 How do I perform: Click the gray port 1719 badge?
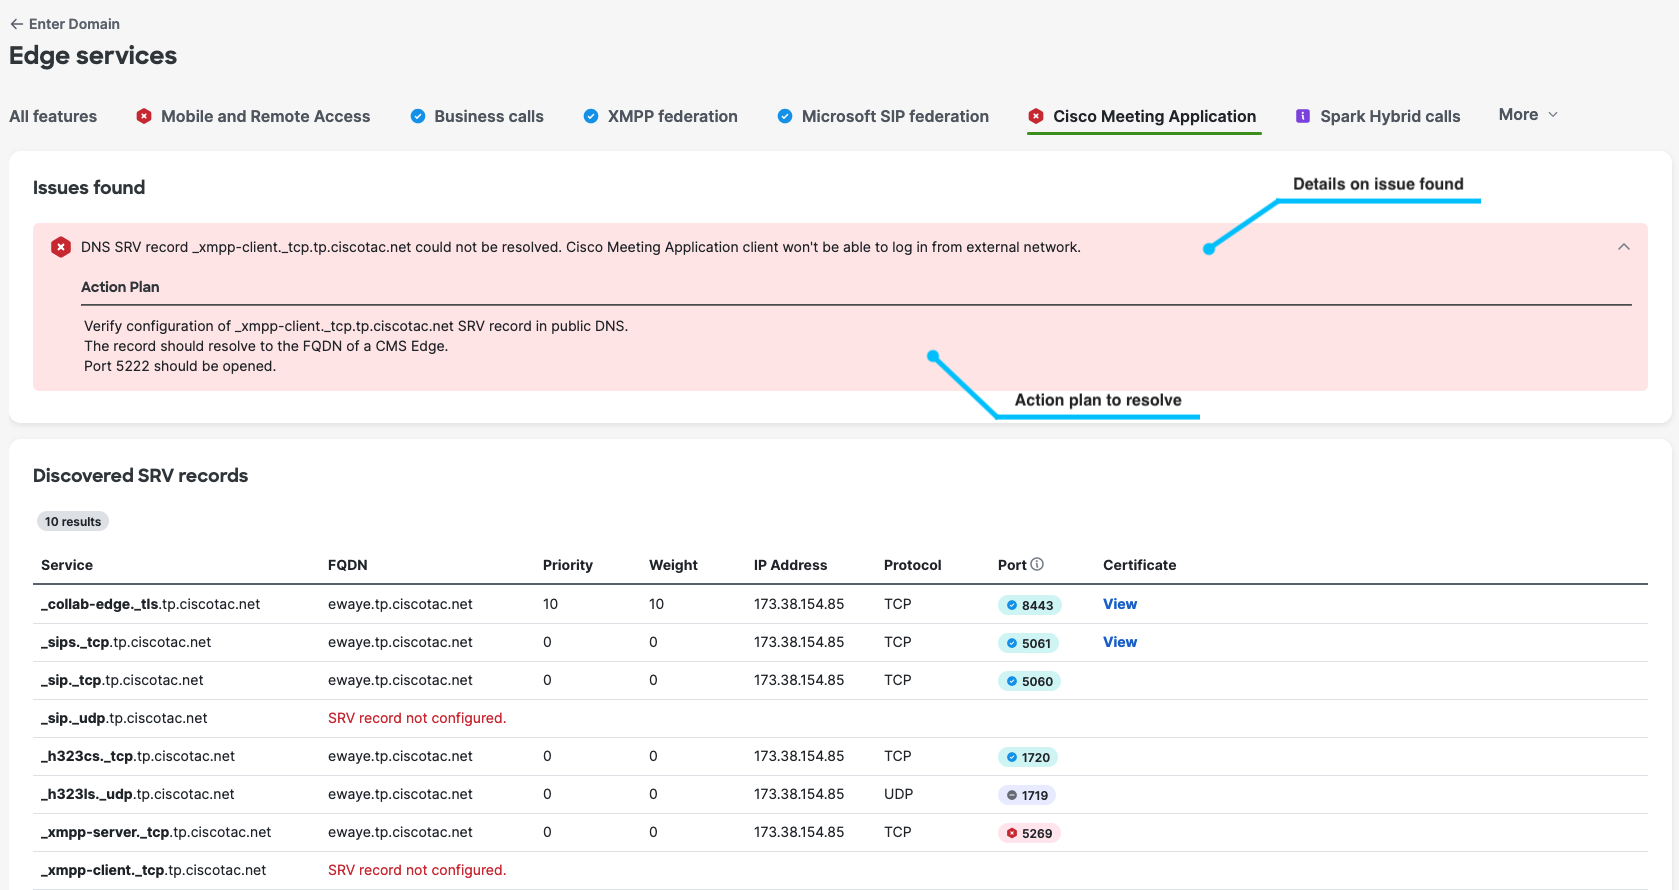click(x=1027, y=795)
